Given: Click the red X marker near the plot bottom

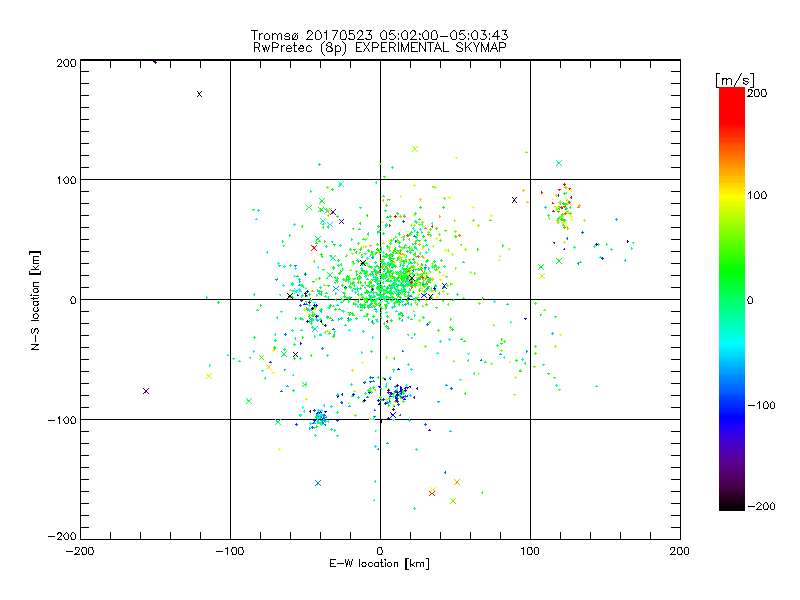Looking at the screenshot, I should (x=432, y=493).
